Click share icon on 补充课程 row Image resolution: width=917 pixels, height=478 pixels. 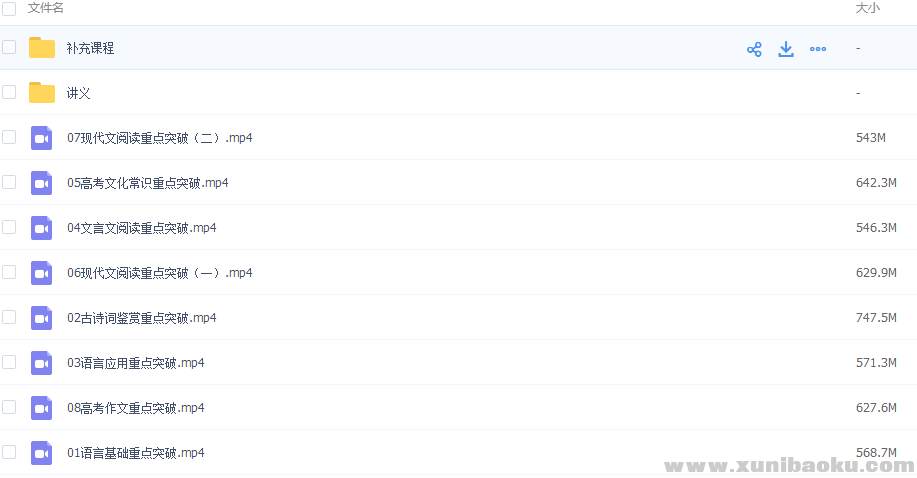[x=754, y=49]
